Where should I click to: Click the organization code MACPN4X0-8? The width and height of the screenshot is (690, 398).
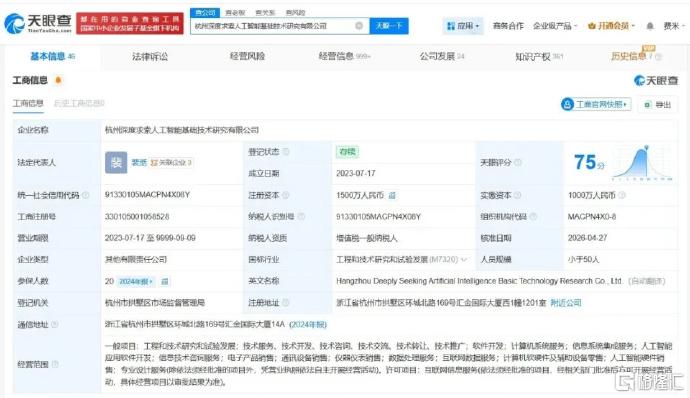coord(592,217)
